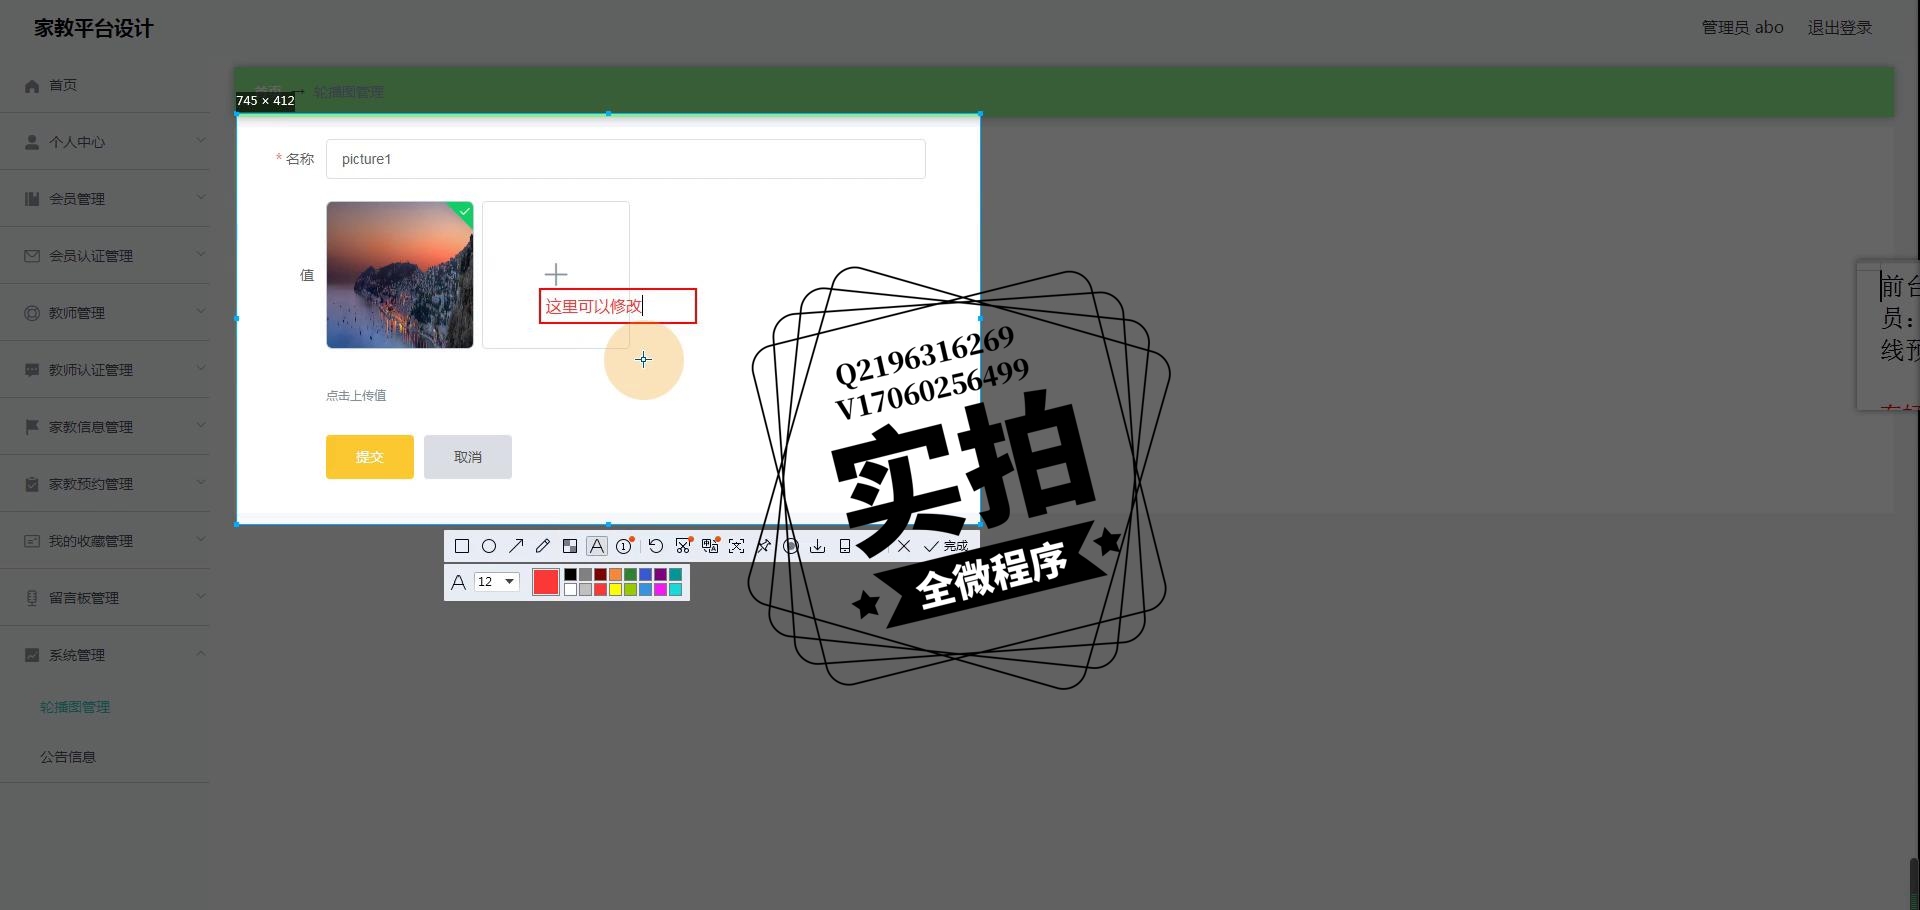The image size is (1920, 910).
Task: Click the 个人中心 person icon
Action: tap(32, 142)
